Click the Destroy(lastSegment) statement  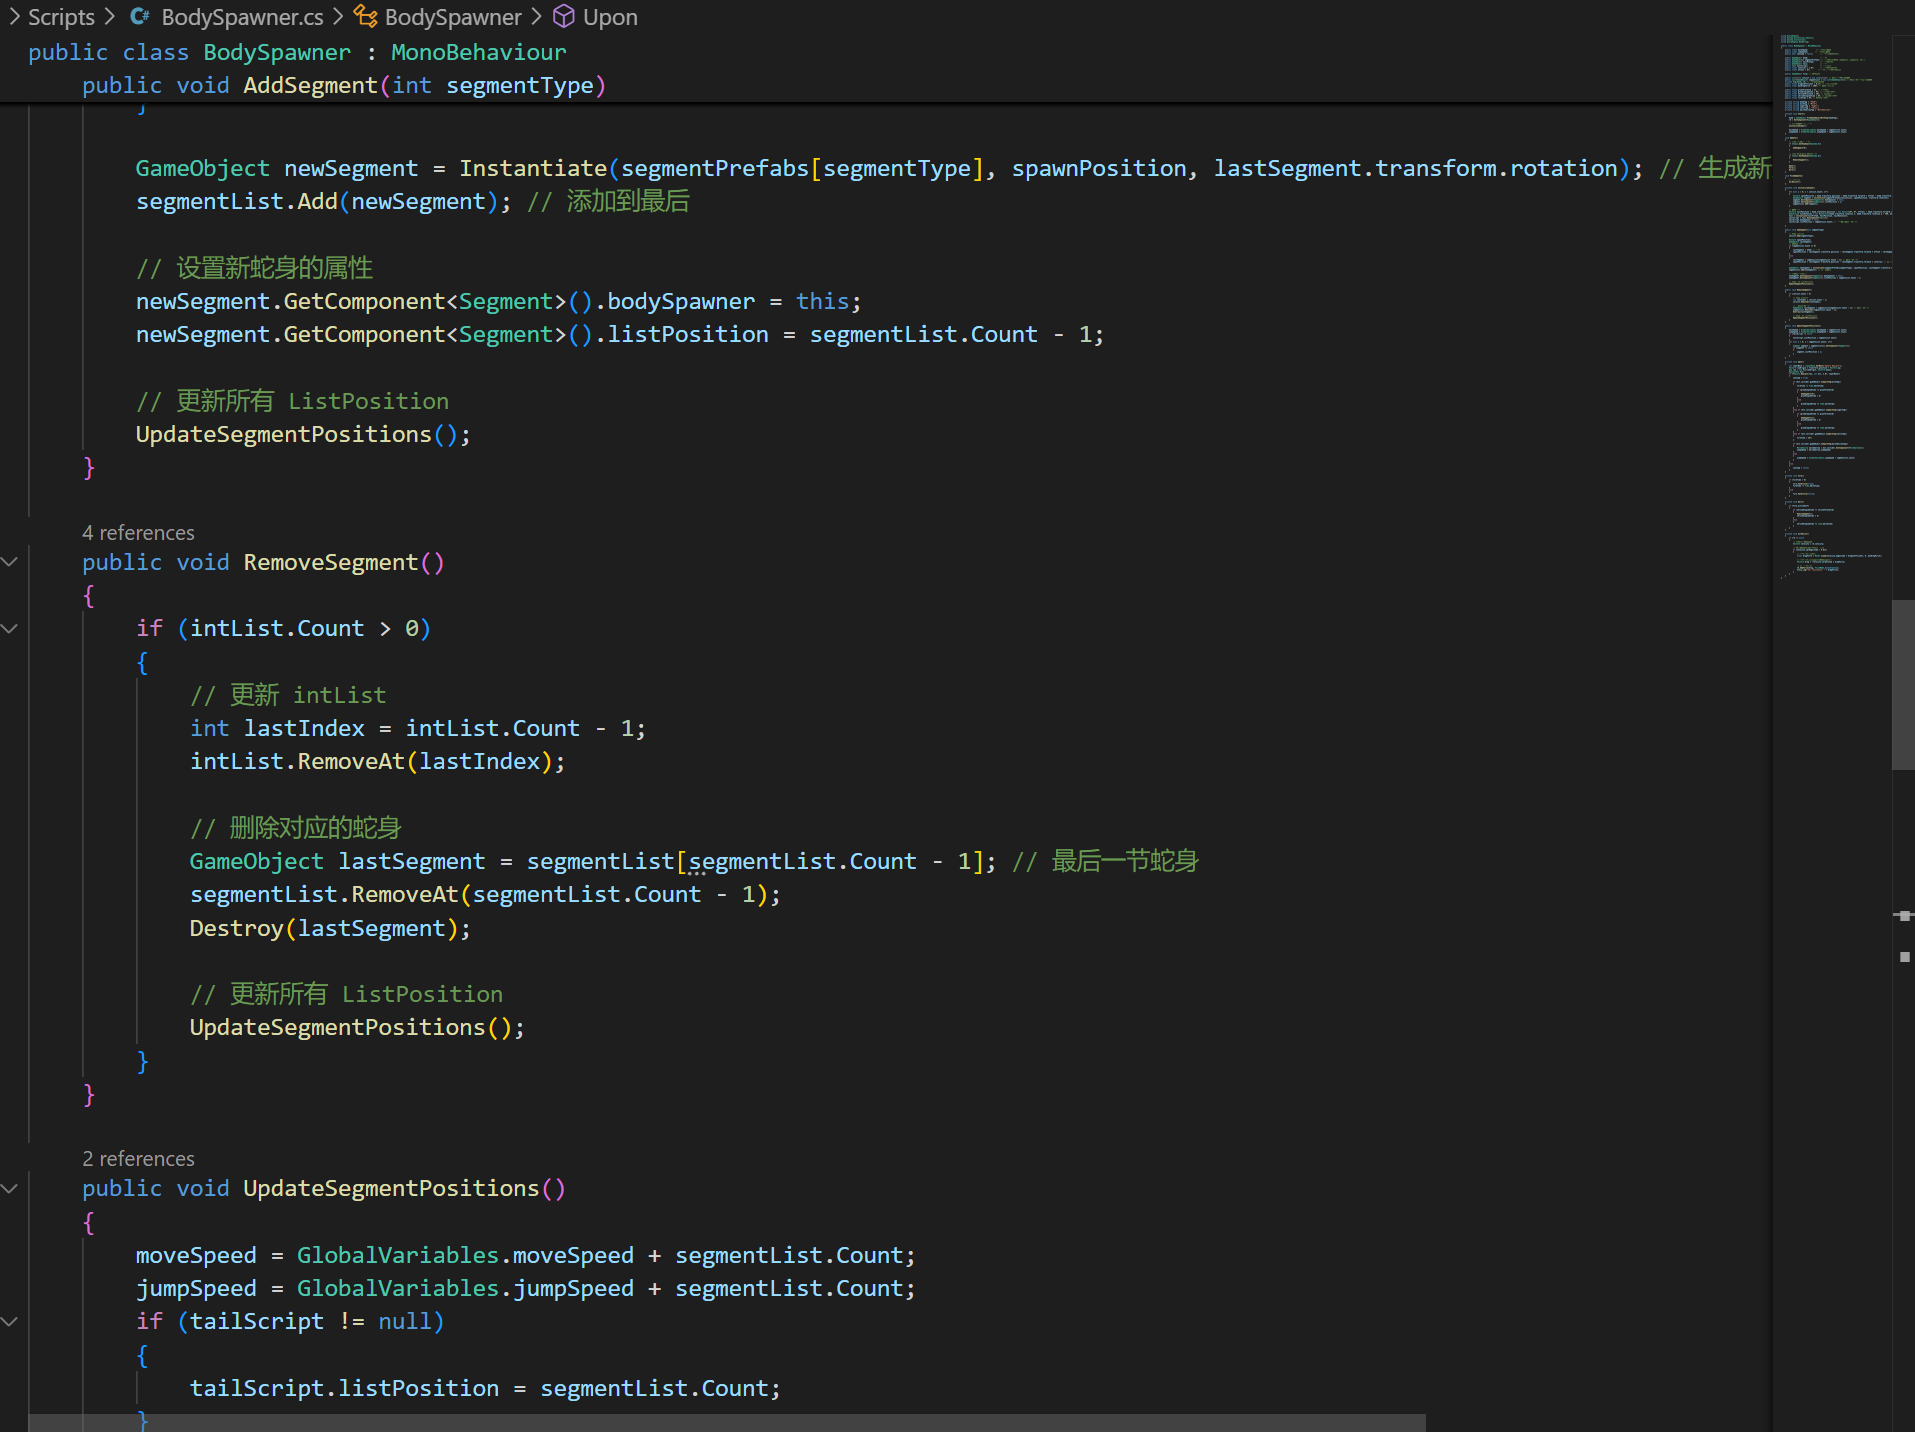pyautogui.click(x=330, y=928)
